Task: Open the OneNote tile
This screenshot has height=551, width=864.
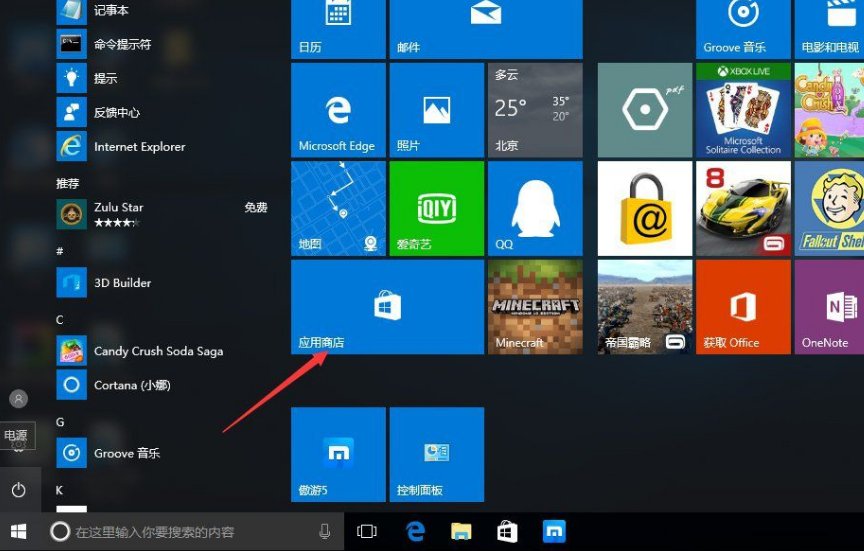Action: coord(829,307)
